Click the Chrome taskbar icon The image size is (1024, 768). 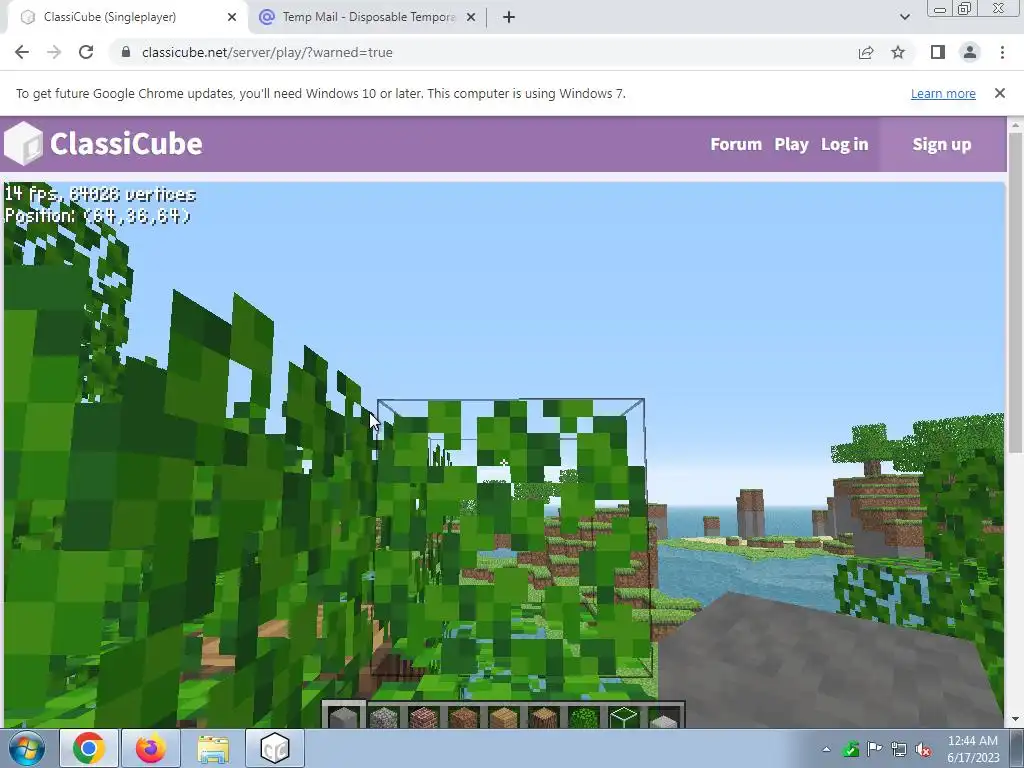coord(89,748)
